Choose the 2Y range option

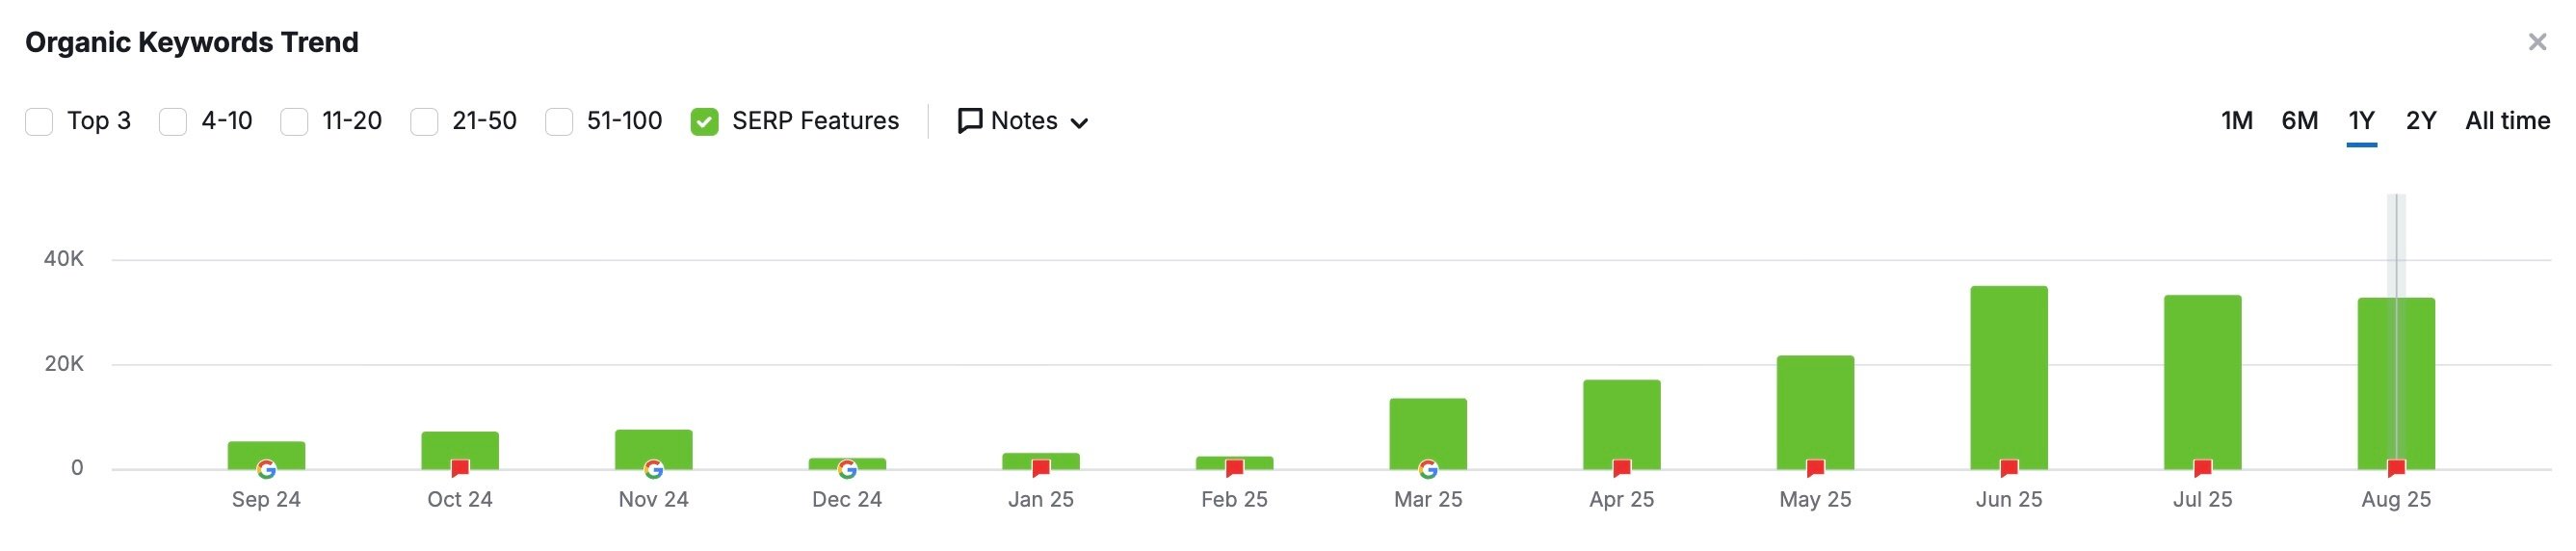pos(2420,121)
